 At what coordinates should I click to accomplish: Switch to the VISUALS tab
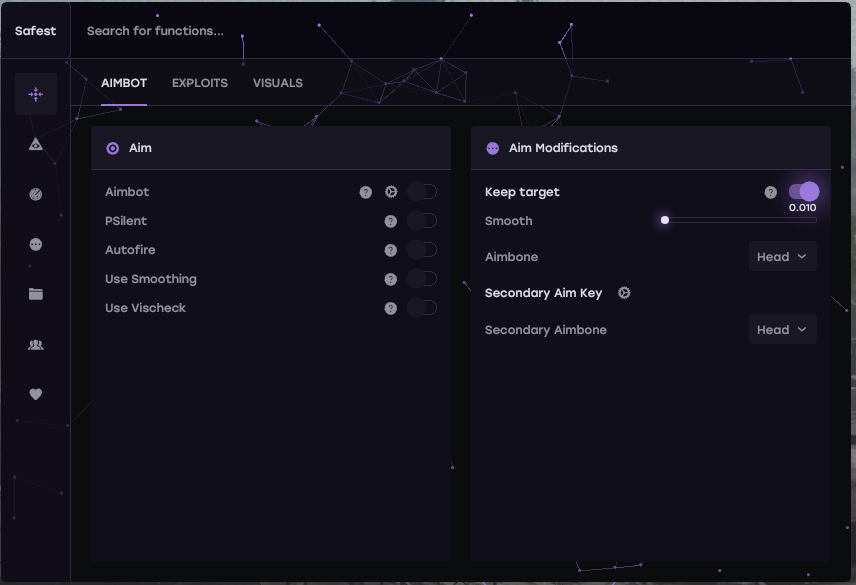point(278,83)
